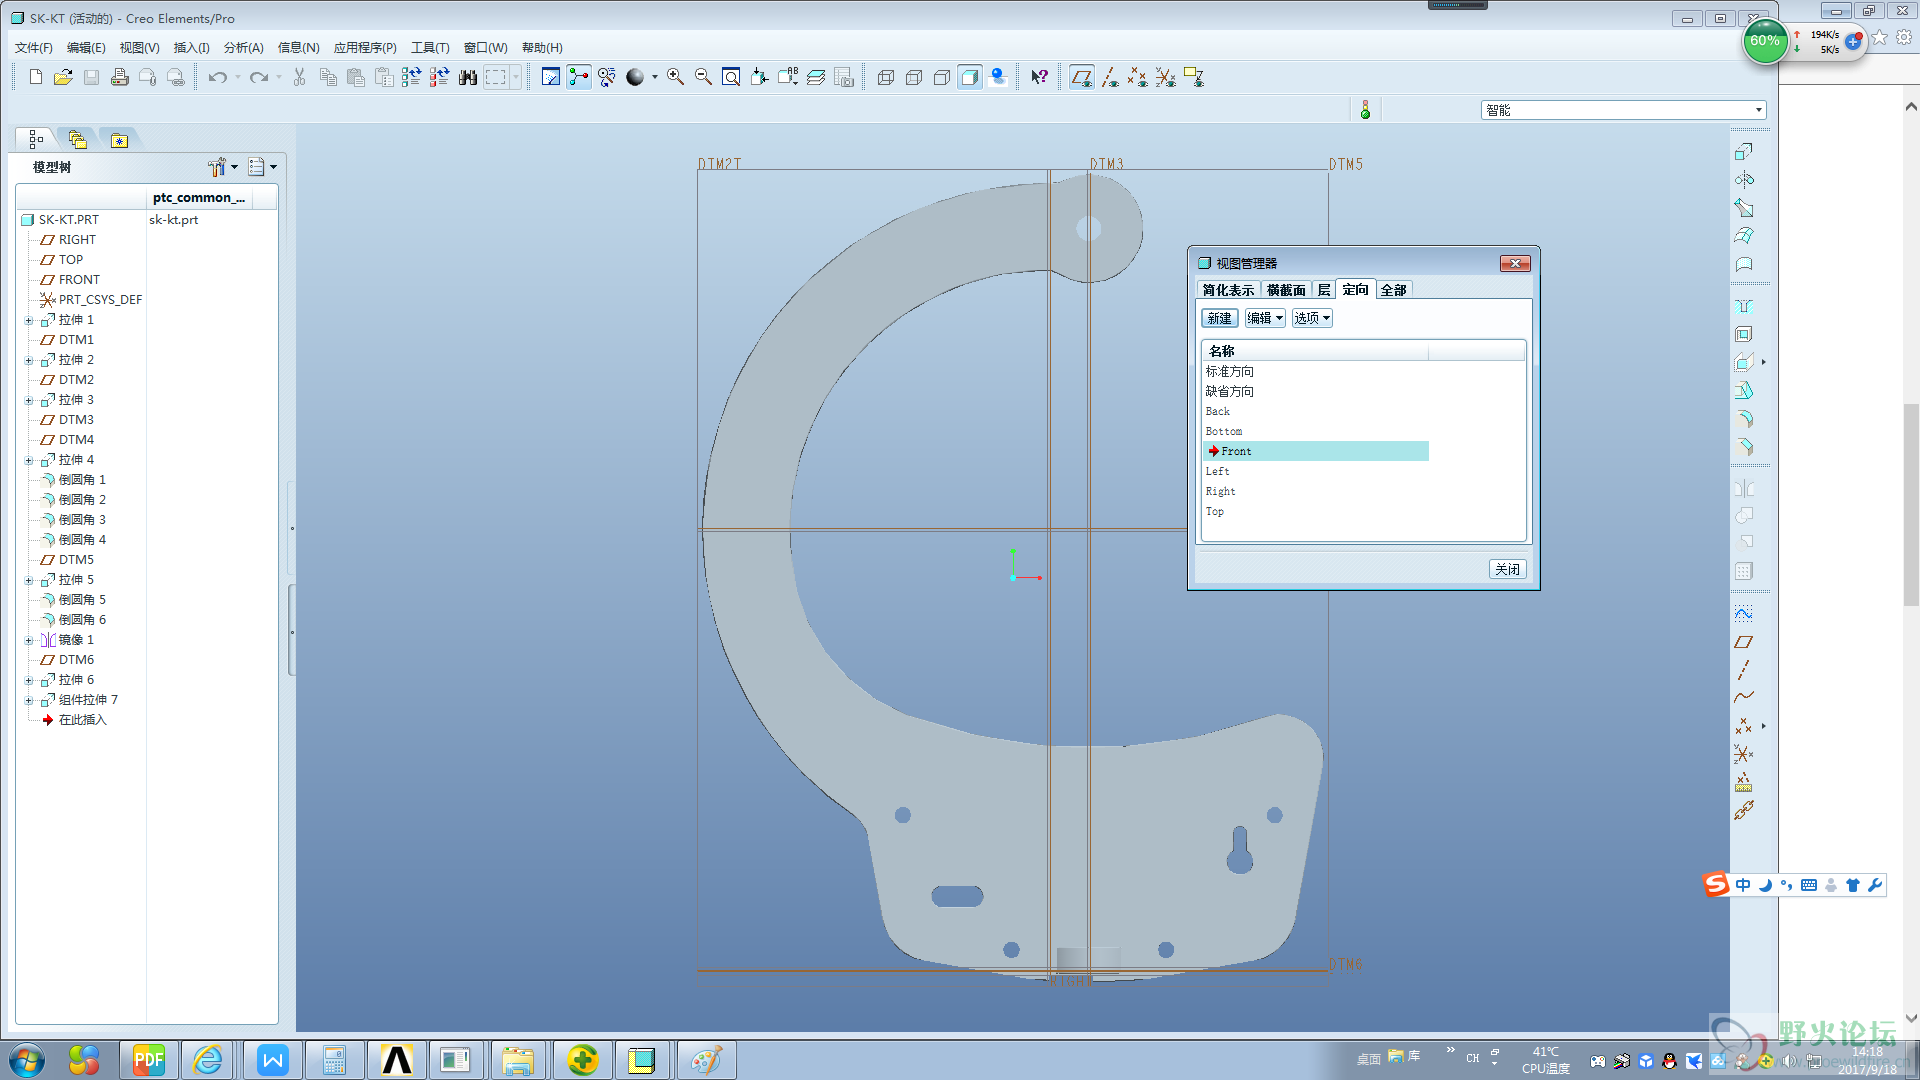Select Wireframe display style
Image resolution: width=1920 pixels, height=1080 pixels.
(886, 77)
